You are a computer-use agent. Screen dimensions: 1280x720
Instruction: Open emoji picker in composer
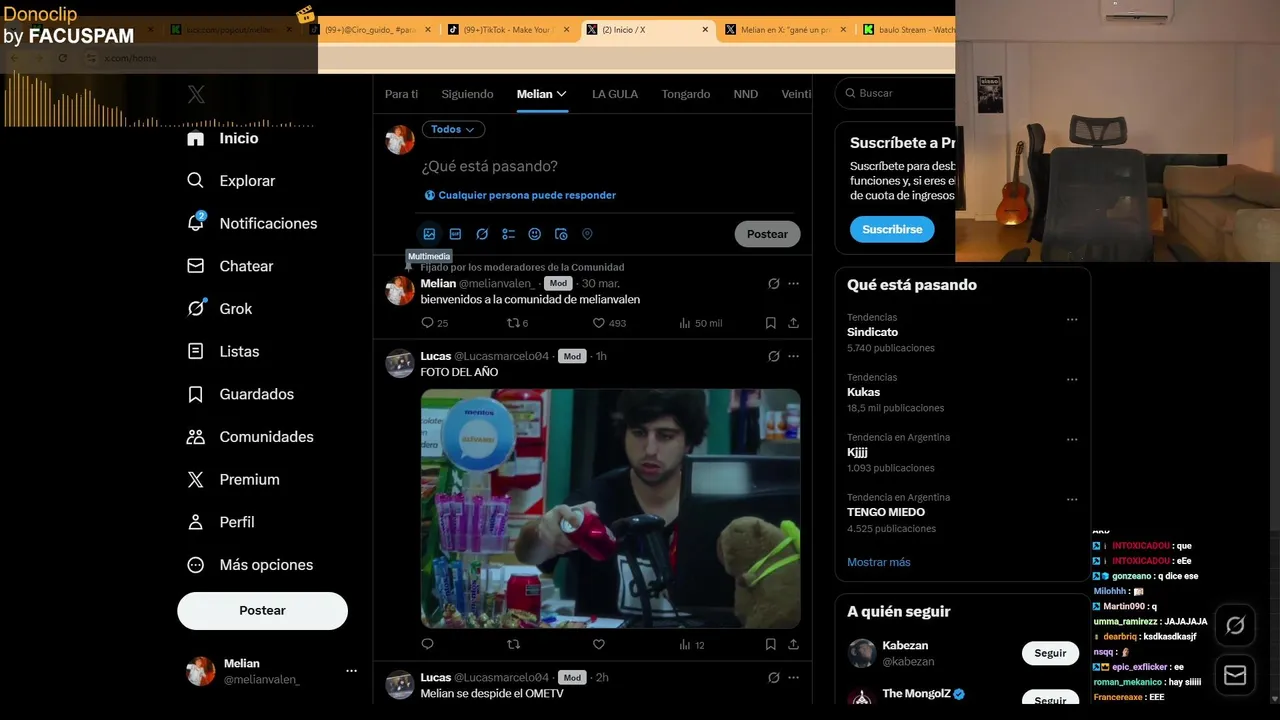[x=535, y=234]
